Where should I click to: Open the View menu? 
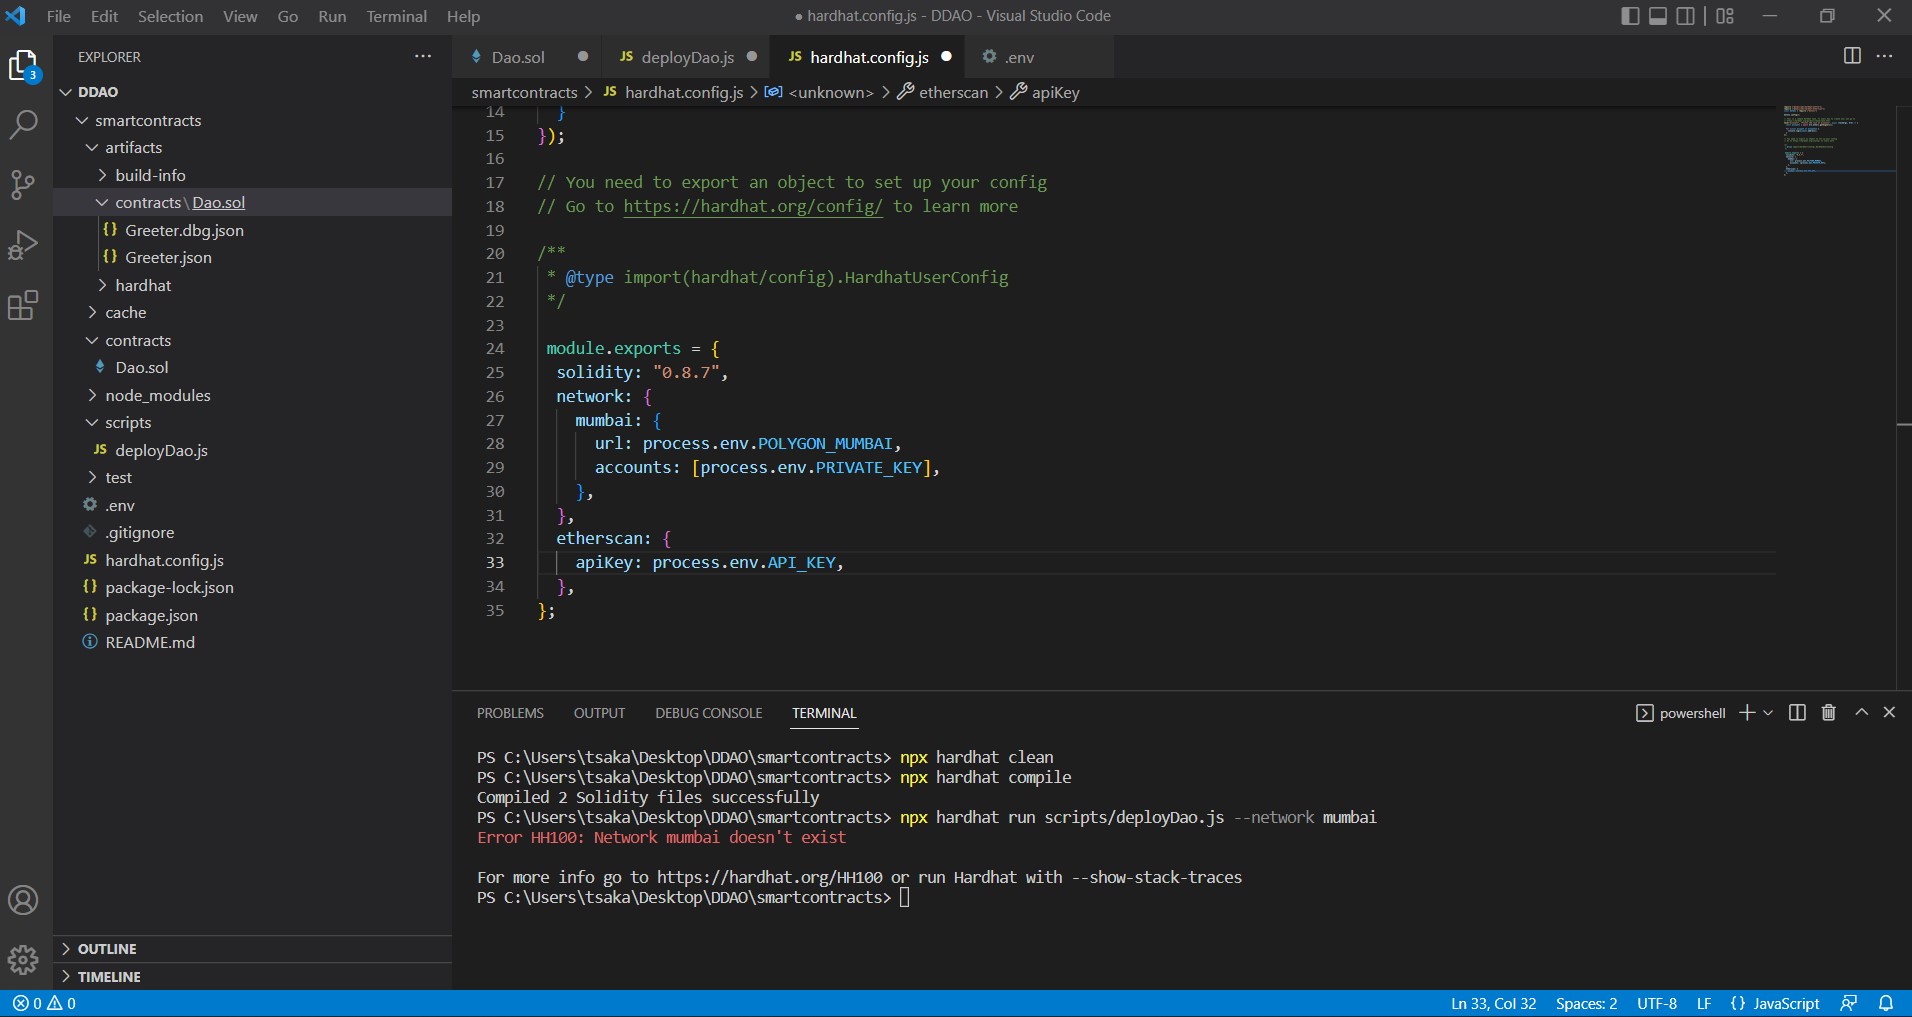point(240,16)
